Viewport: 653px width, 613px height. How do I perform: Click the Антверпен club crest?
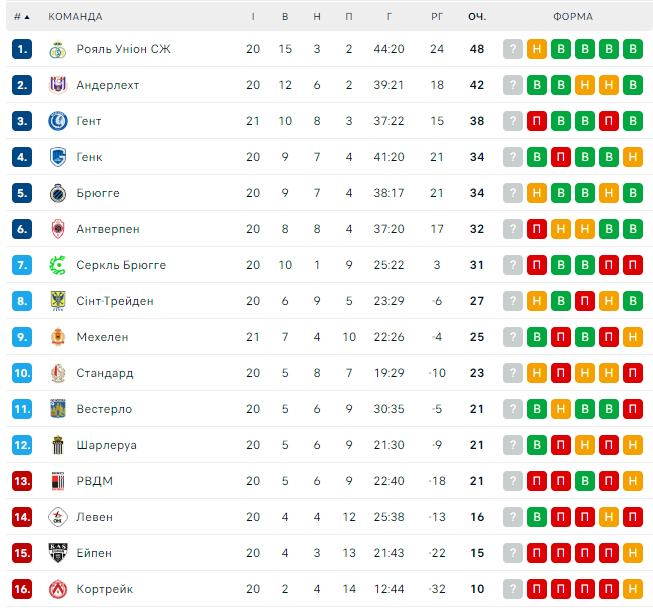tap(56, 229)
